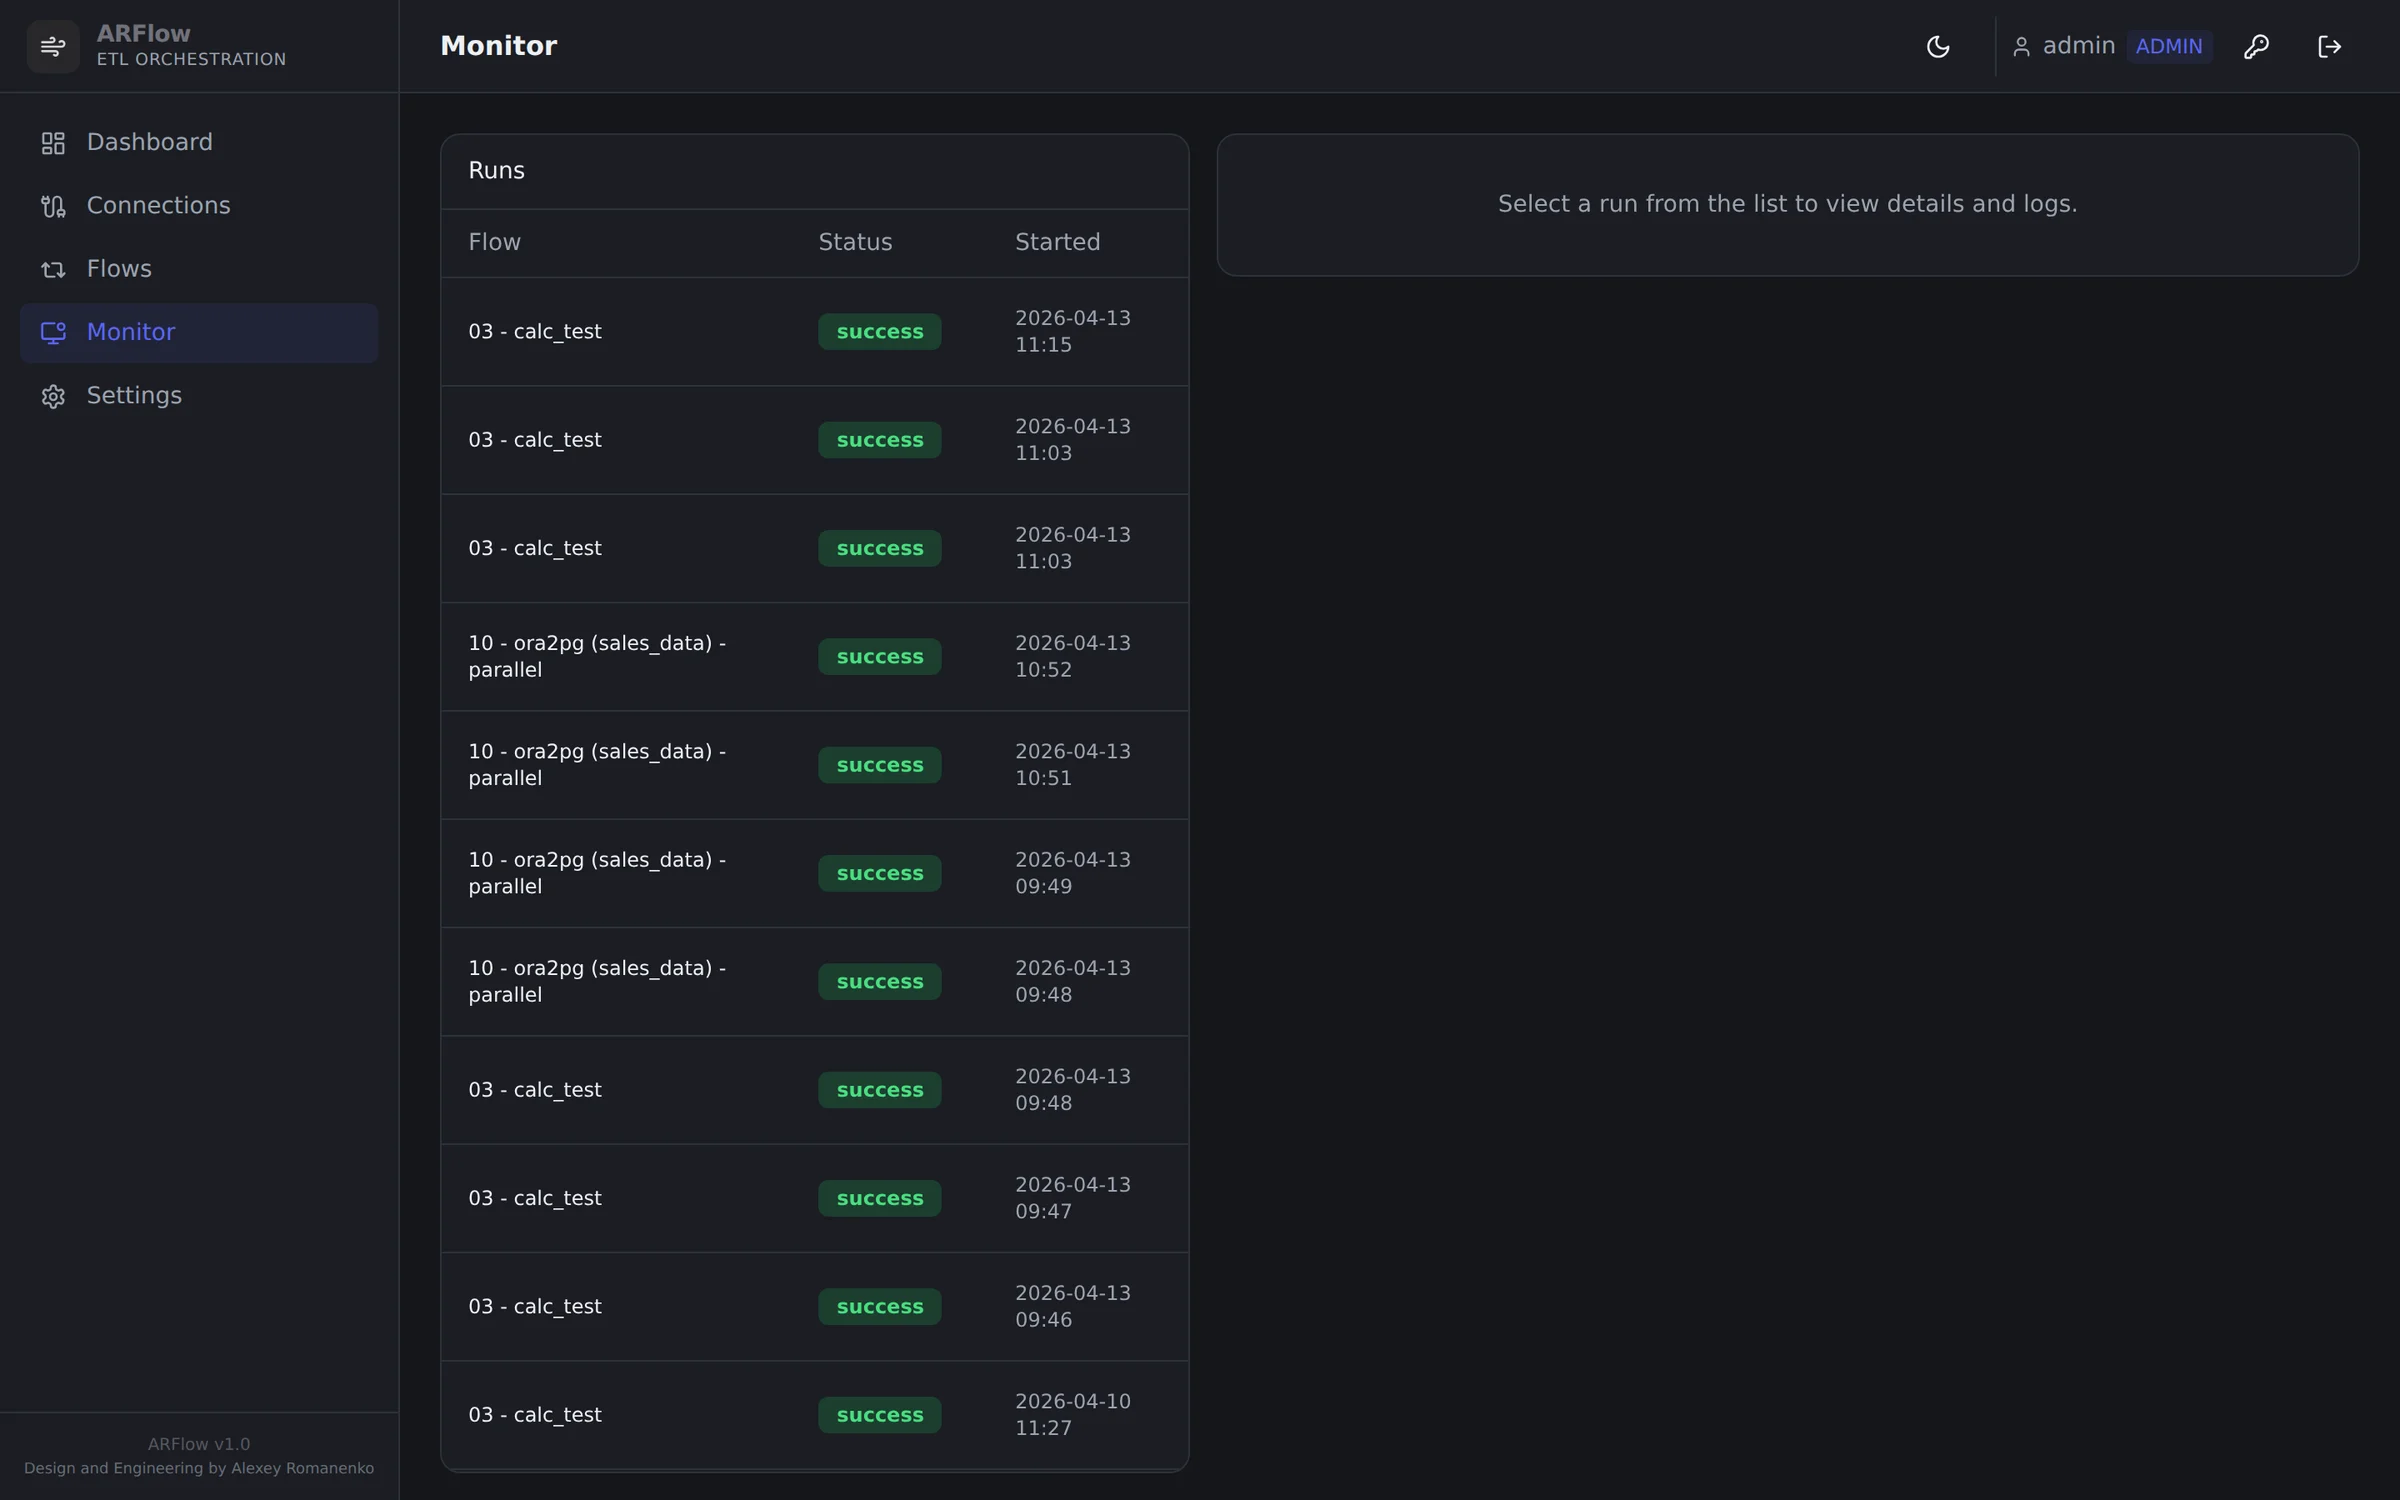Select ora2pg parallel run started 10:52
The height and width of the screenshot is (1500, 2400).
tap(814, 656)
